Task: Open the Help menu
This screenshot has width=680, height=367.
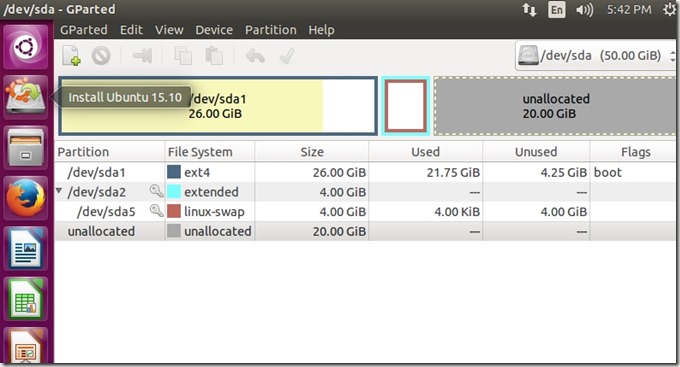Action: (321, 30)
